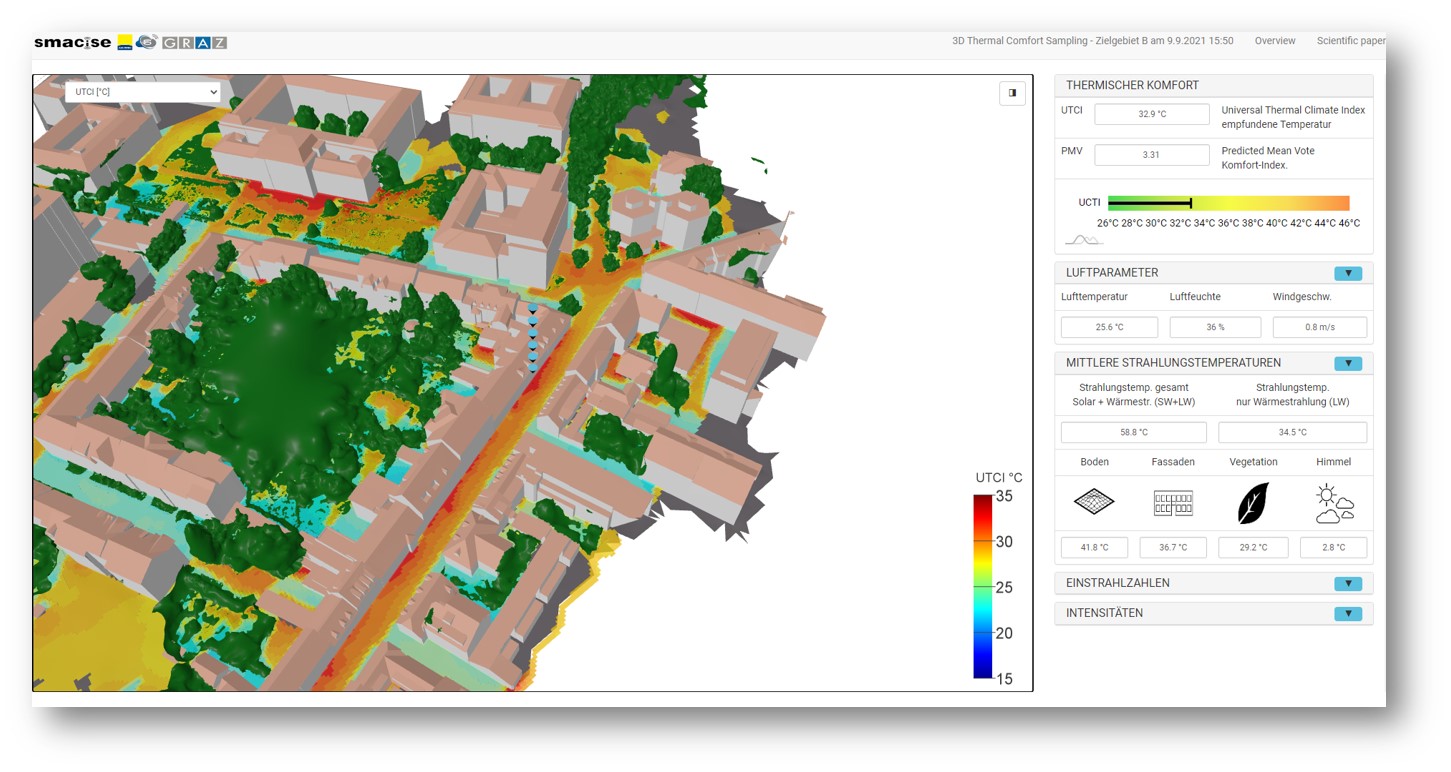Click the Boden ground grid icon

pos(1094,502)
